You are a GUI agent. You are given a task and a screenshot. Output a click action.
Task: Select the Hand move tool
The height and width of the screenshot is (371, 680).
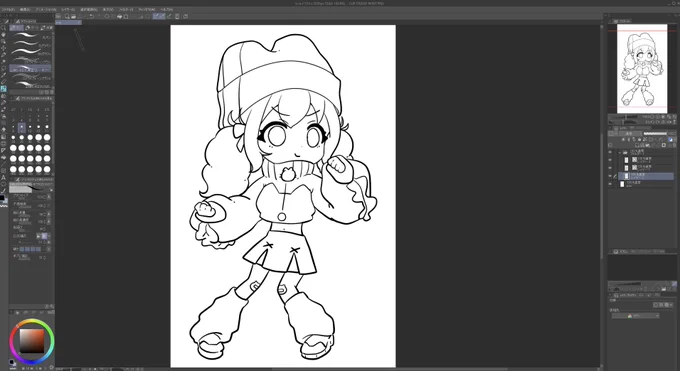point(3,35)
